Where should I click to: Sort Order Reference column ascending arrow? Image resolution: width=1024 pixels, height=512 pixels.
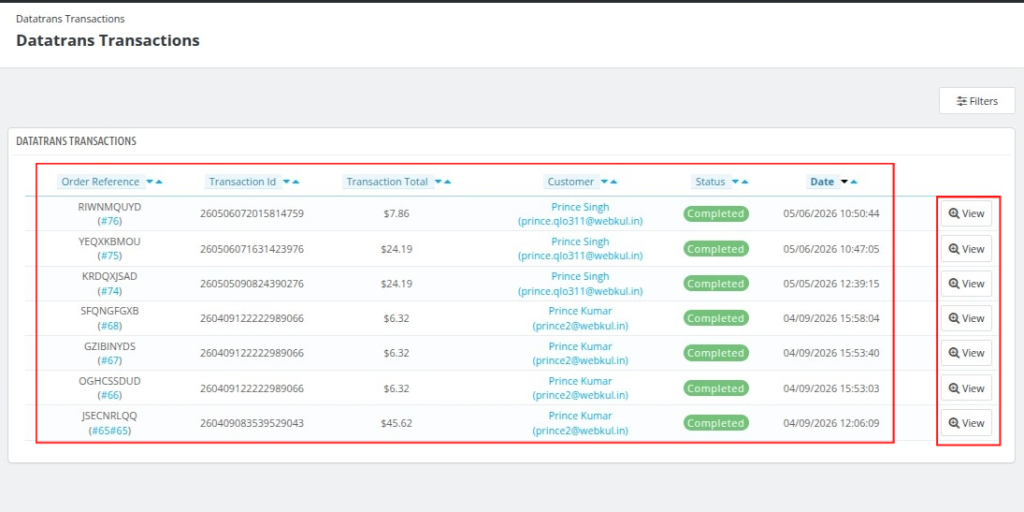159,182
